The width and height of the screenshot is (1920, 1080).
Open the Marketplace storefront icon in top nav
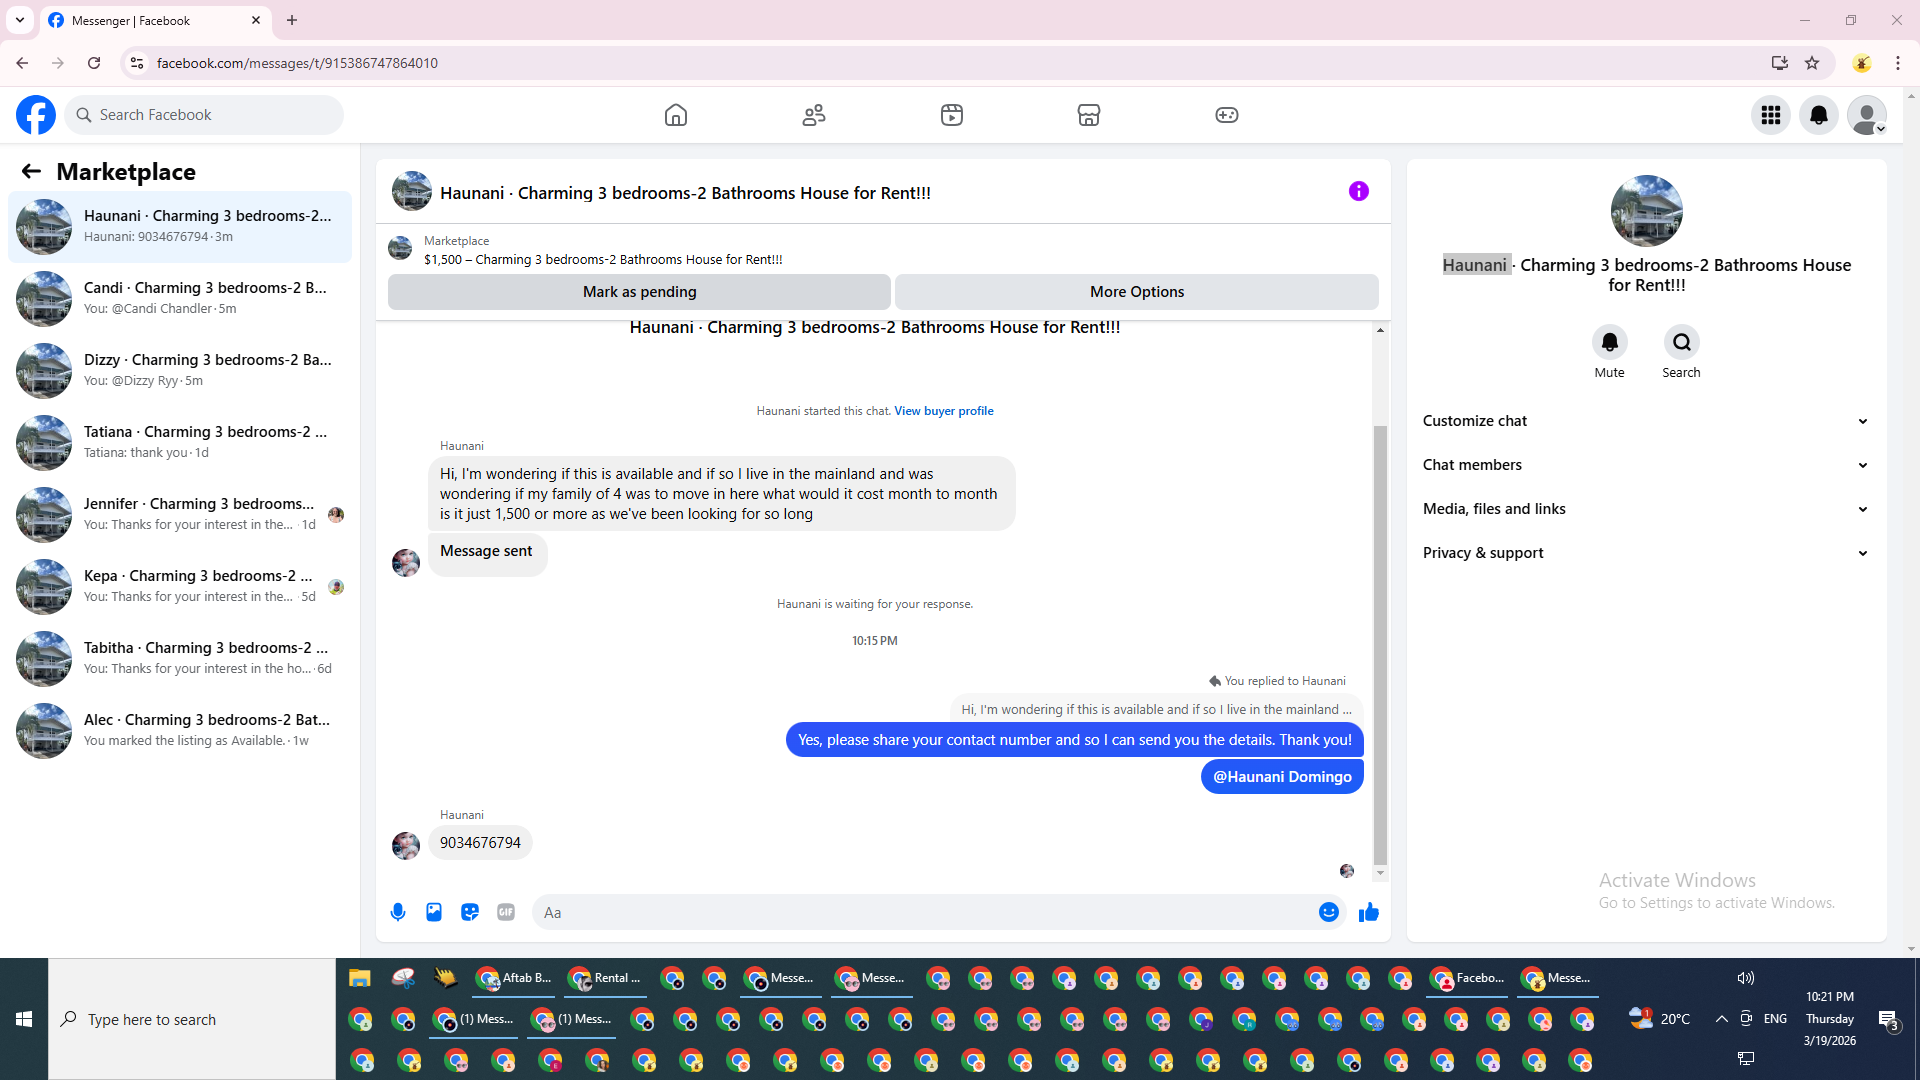(1089, 115)
